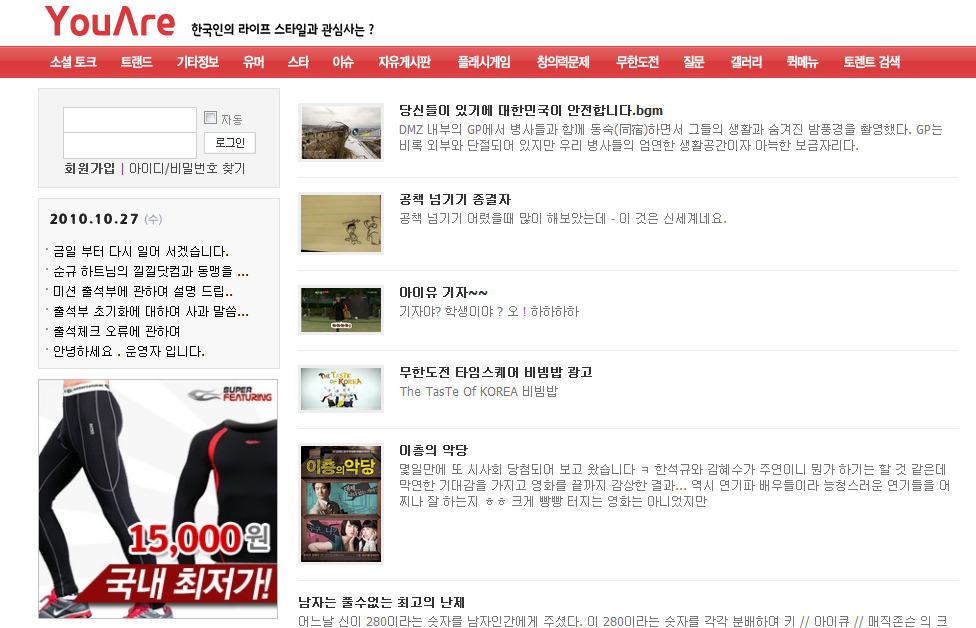Image resolution: width=976 pixels, height=628 pixels.
Task: Open notice 미션 출석부에 관하여 설명 드립
Action: (x=143, y=291)
